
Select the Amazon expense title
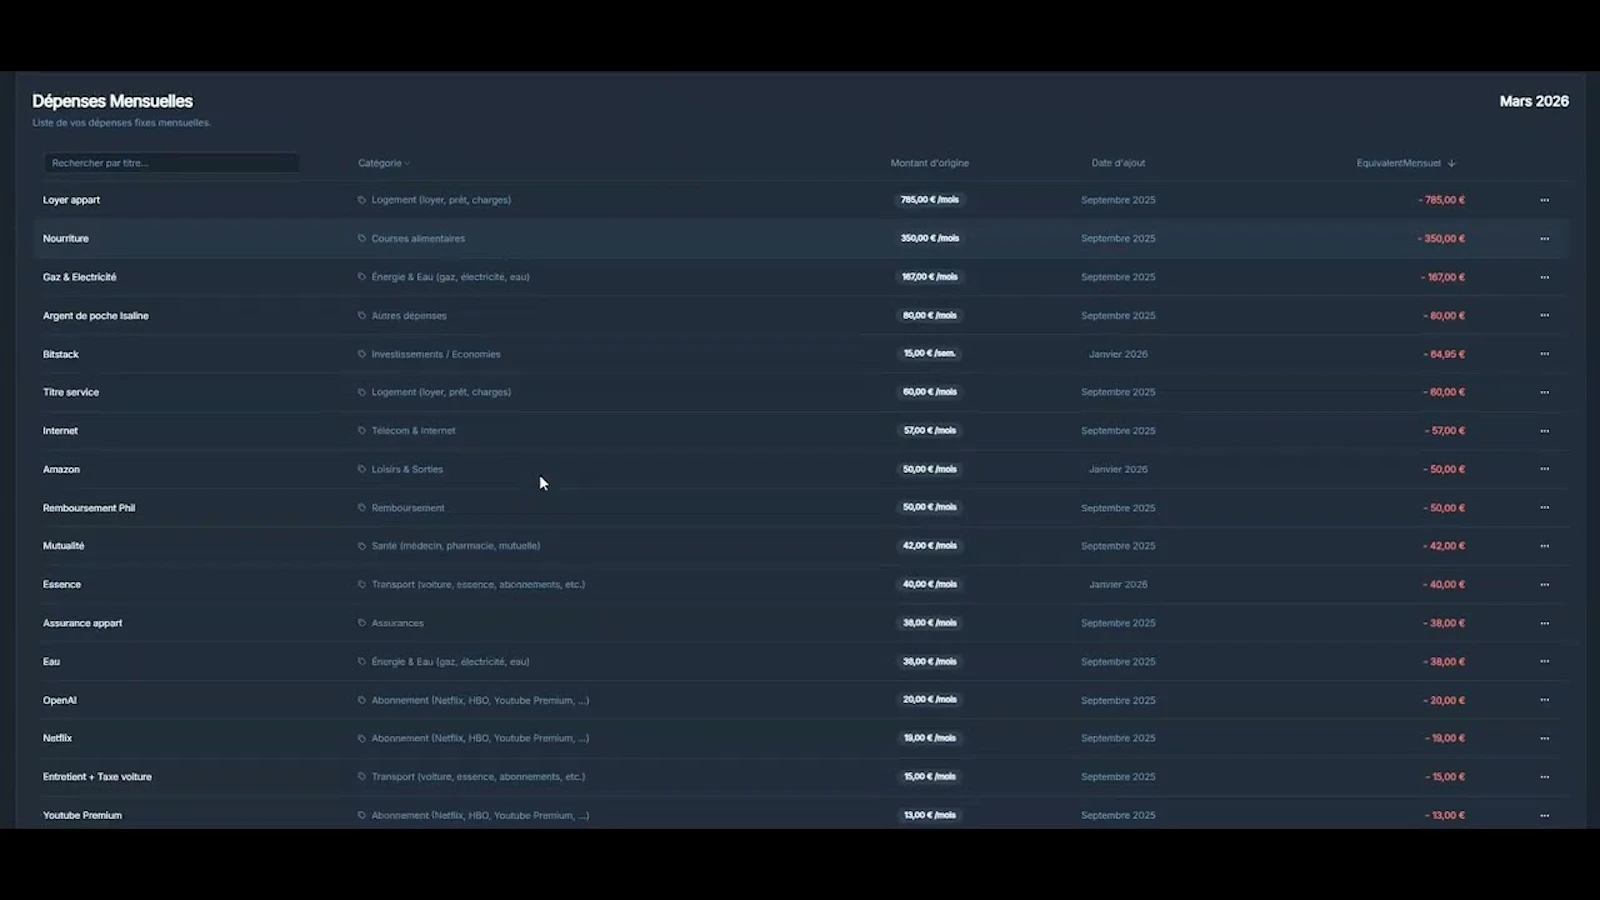(61, 469)
